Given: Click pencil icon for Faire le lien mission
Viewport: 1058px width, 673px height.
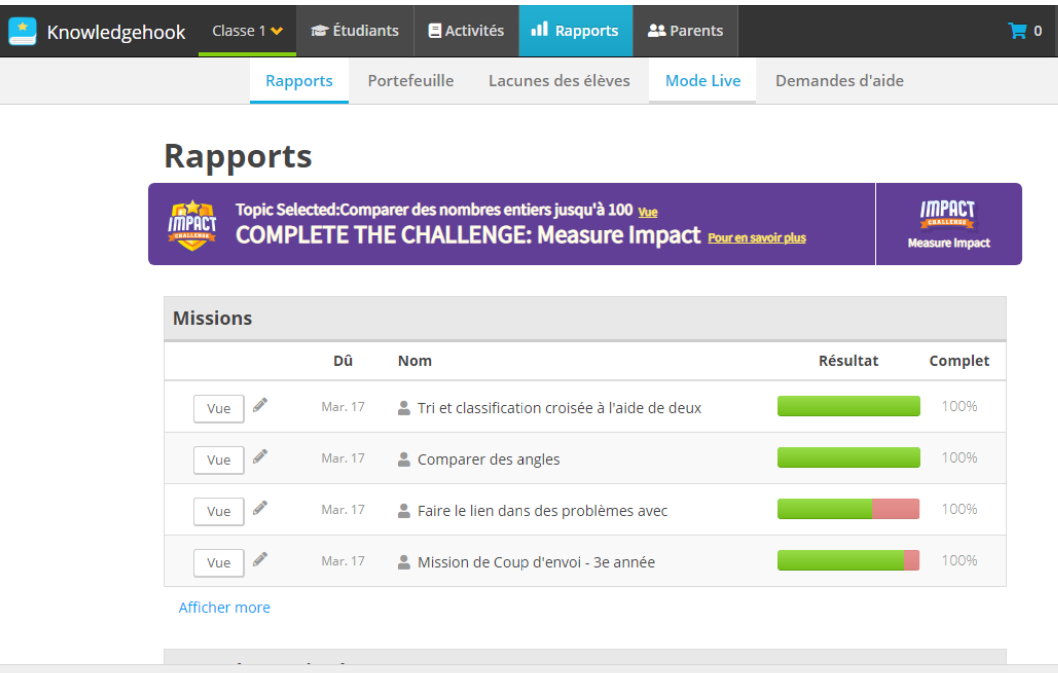Looking at the screenshot, I should [260, 508].
